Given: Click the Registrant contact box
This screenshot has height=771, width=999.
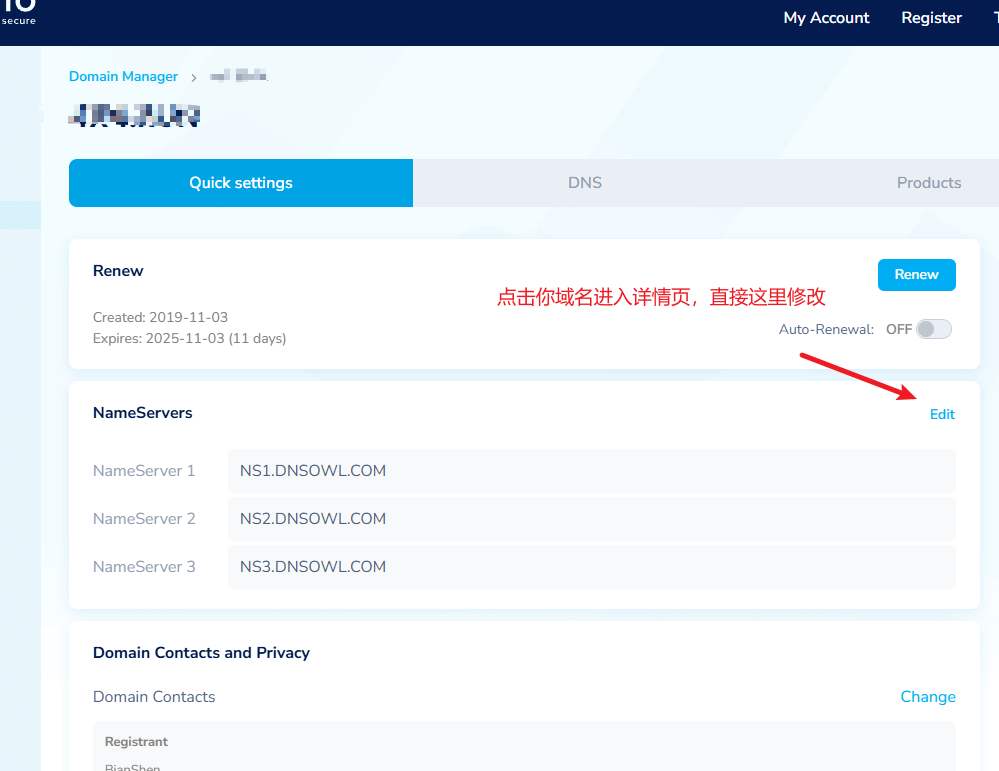Looking at the screenshot, I should tap(524, 746).
